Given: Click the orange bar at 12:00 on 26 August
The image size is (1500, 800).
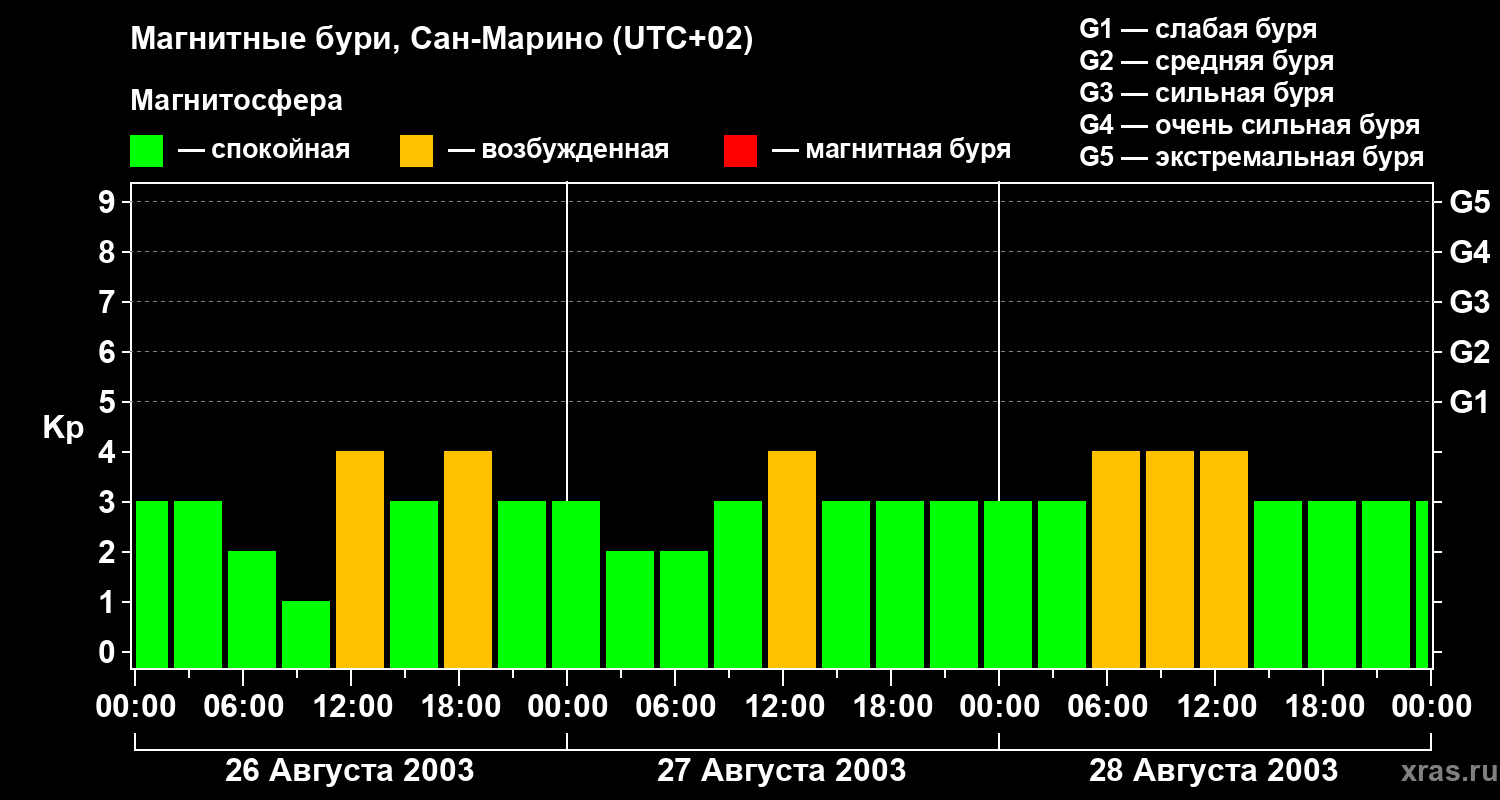Looking at the screenshot, I should (x=360, y=560).
